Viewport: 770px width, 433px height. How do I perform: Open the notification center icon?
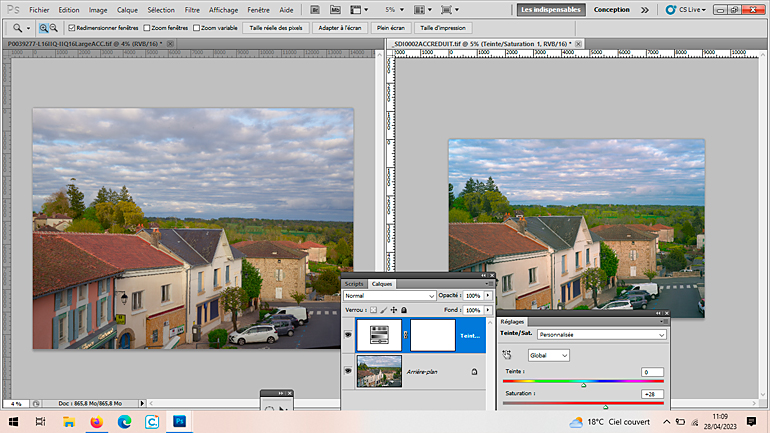[x=751, y=422]
